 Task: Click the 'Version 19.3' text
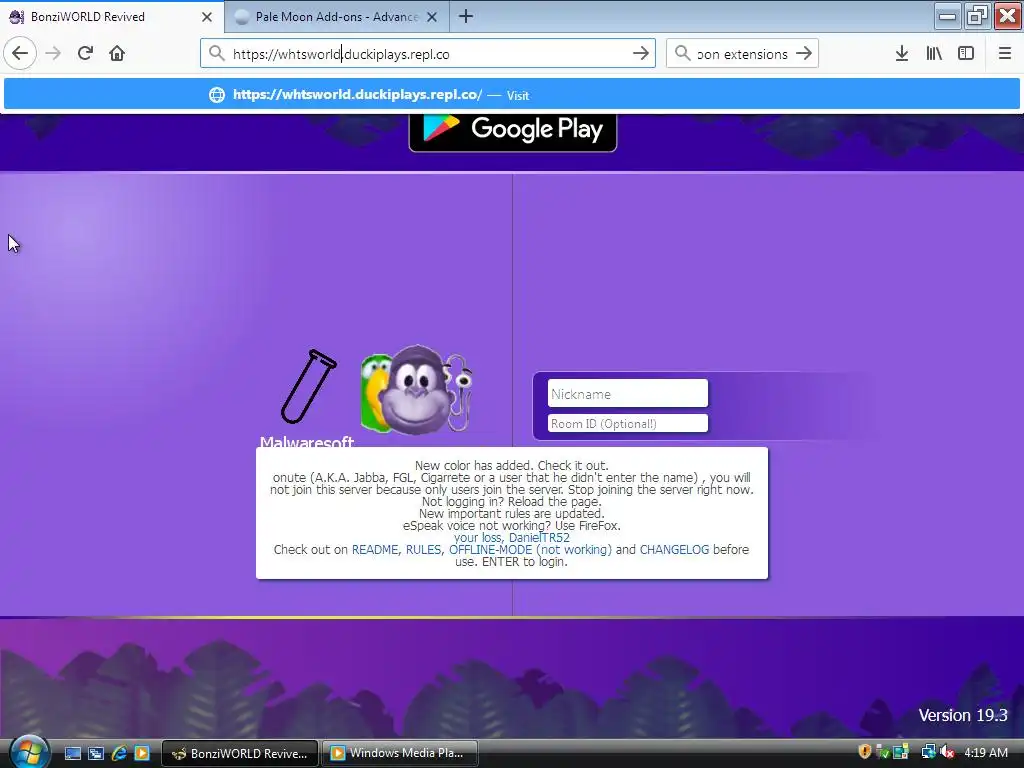coord(963,715)
